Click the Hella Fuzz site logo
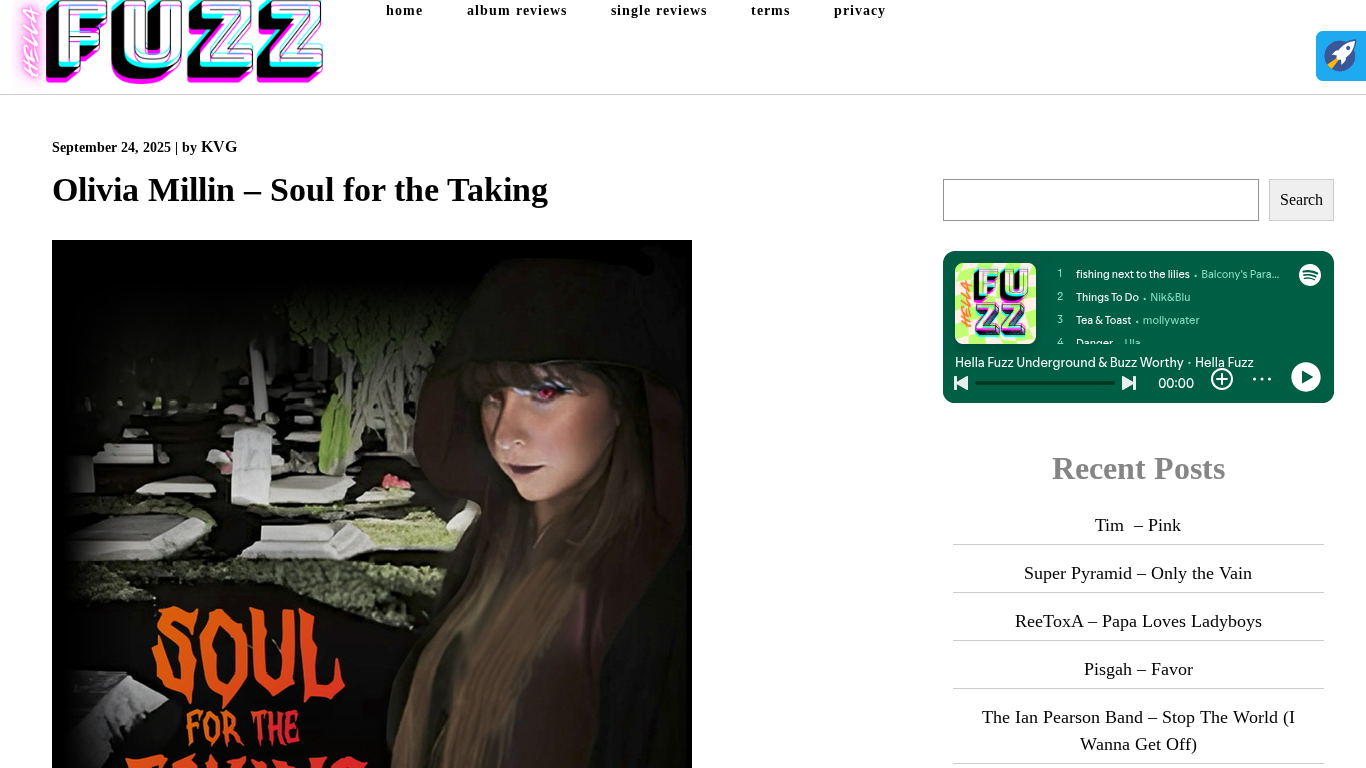Image resolution: width=1366 pixels, height=768 pixels. (x=170, y=42)
